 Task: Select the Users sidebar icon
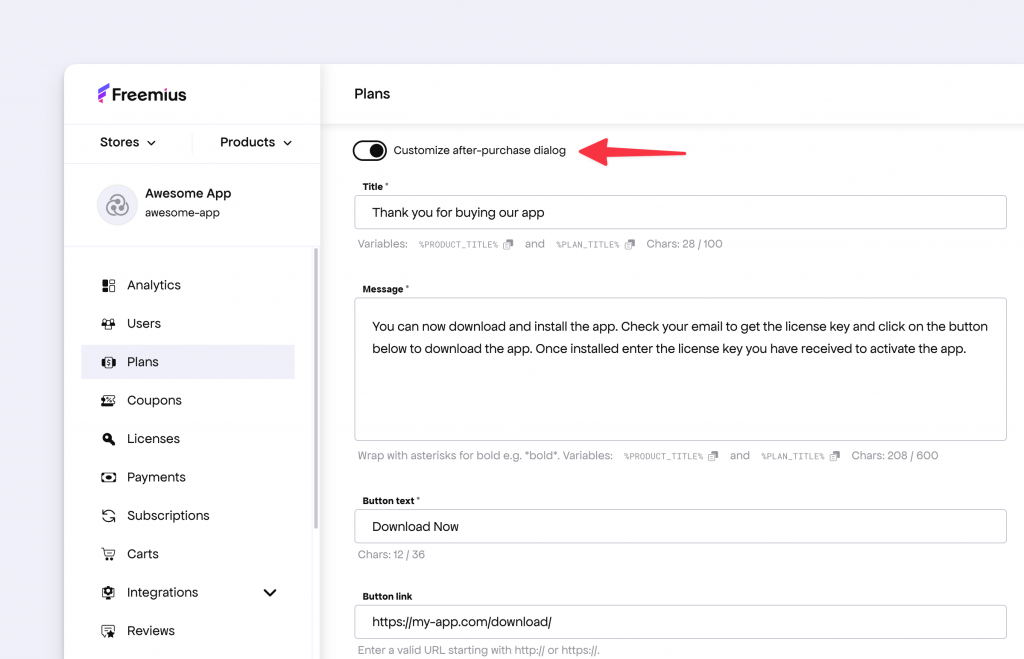pos(108,323)
